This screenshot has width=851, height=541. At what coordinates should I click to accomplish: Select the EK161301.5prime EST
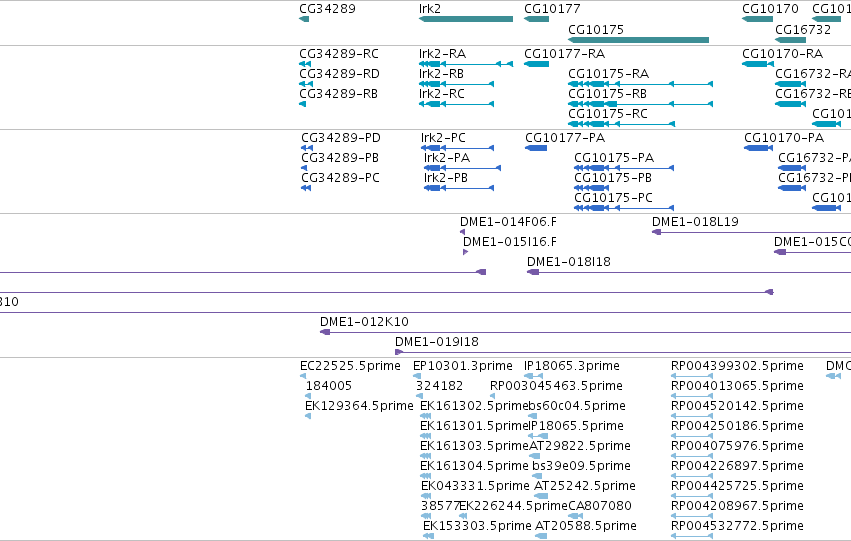coord(474,427)
